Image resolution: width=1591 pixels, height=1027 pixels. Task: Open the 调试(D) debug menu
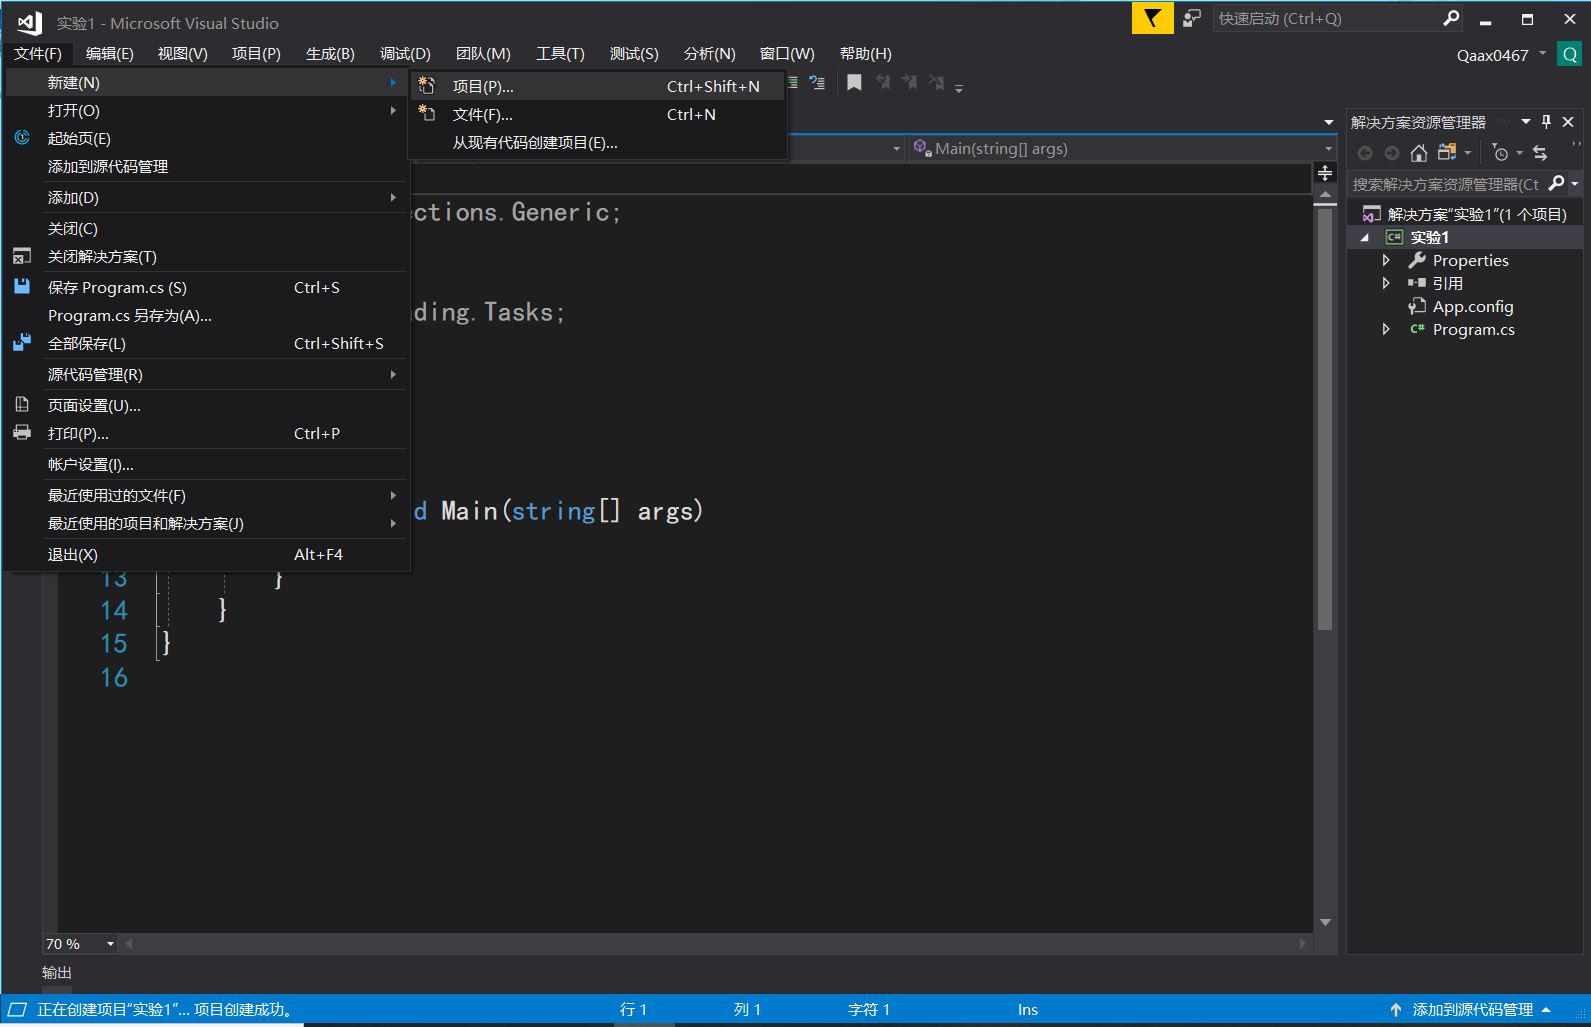pyautogui.click(x=405, y=54)
